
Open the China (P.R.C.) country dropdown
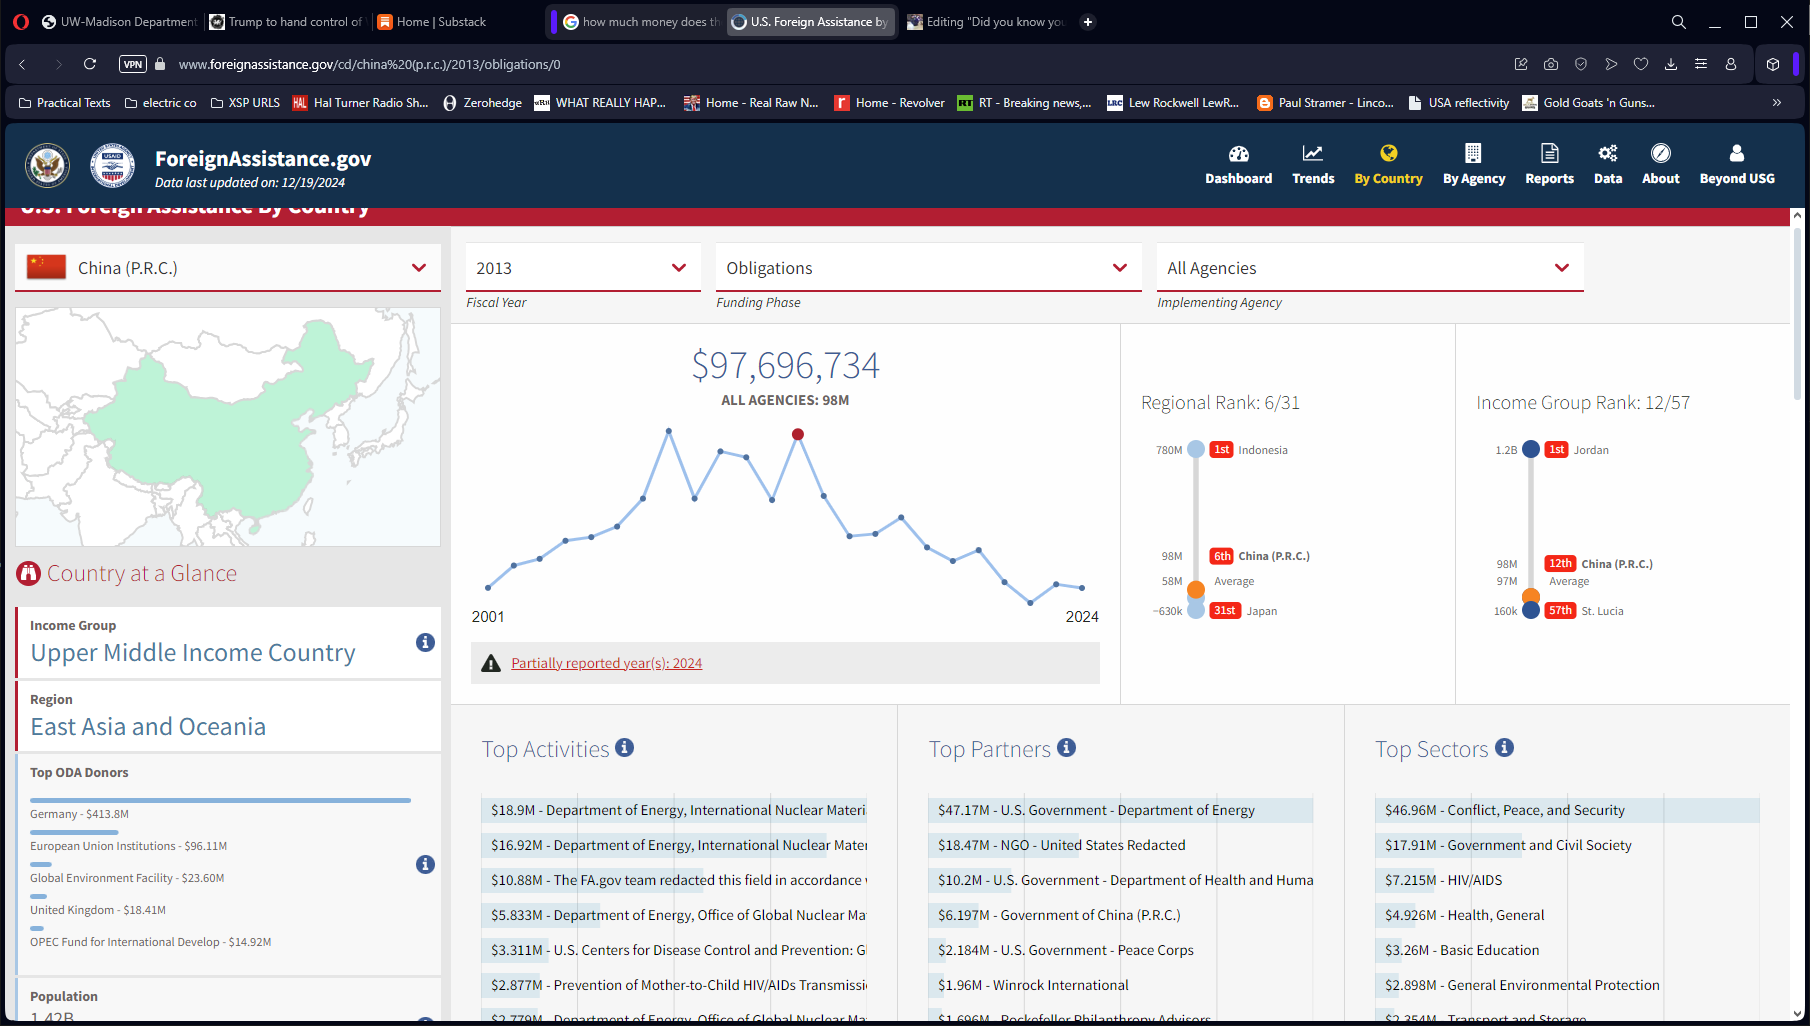[228, 268]
